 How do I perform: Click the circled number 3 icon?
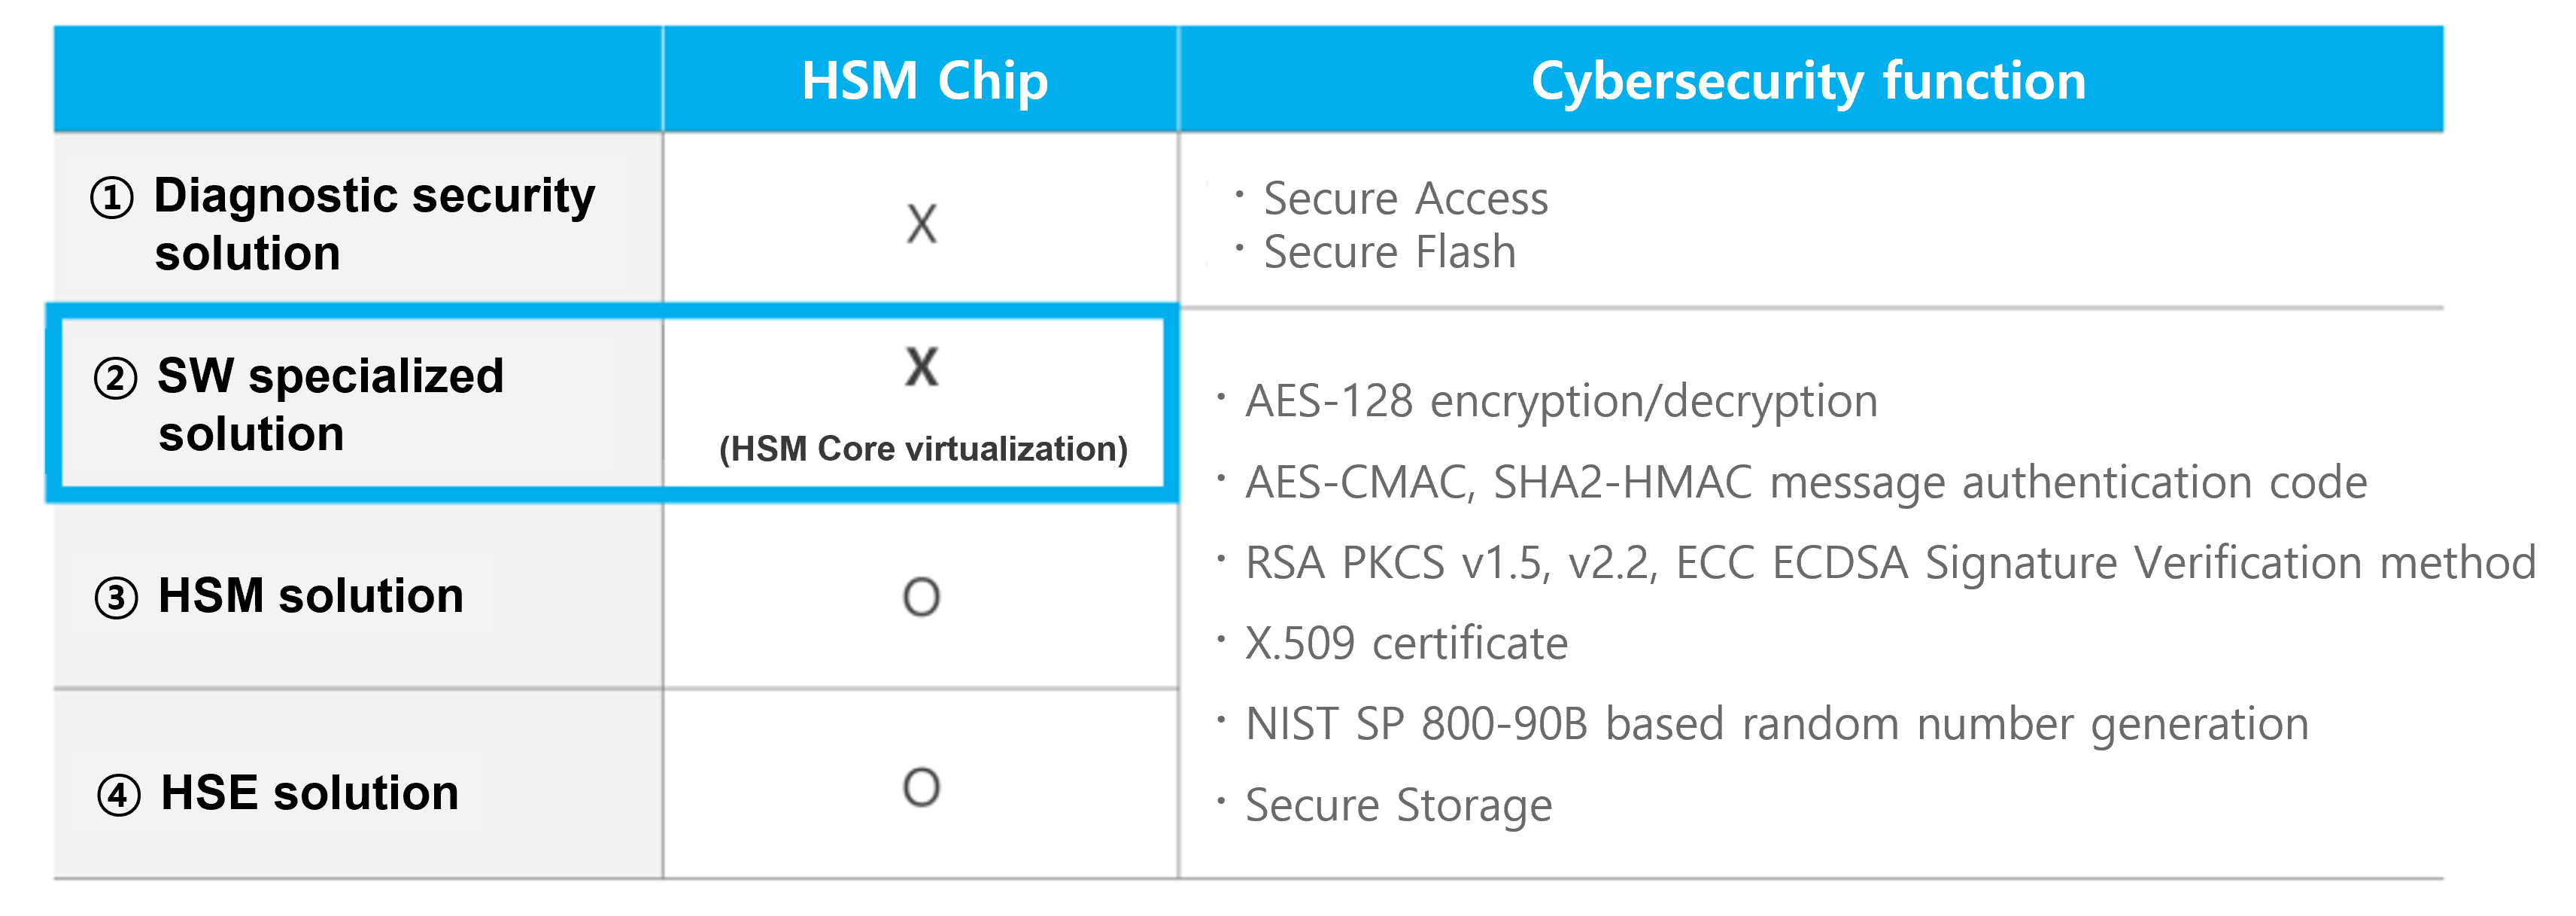[x=116, y=598]
